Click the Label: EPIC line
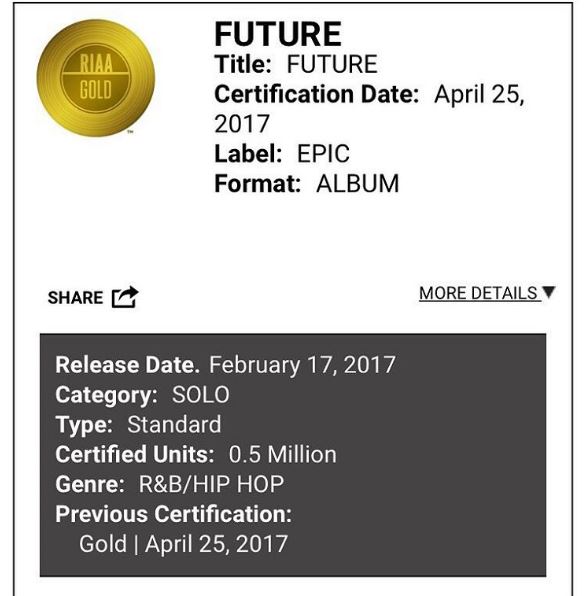Image resolution: width=587 pixels, height=596 pixels. coord(282,154)
